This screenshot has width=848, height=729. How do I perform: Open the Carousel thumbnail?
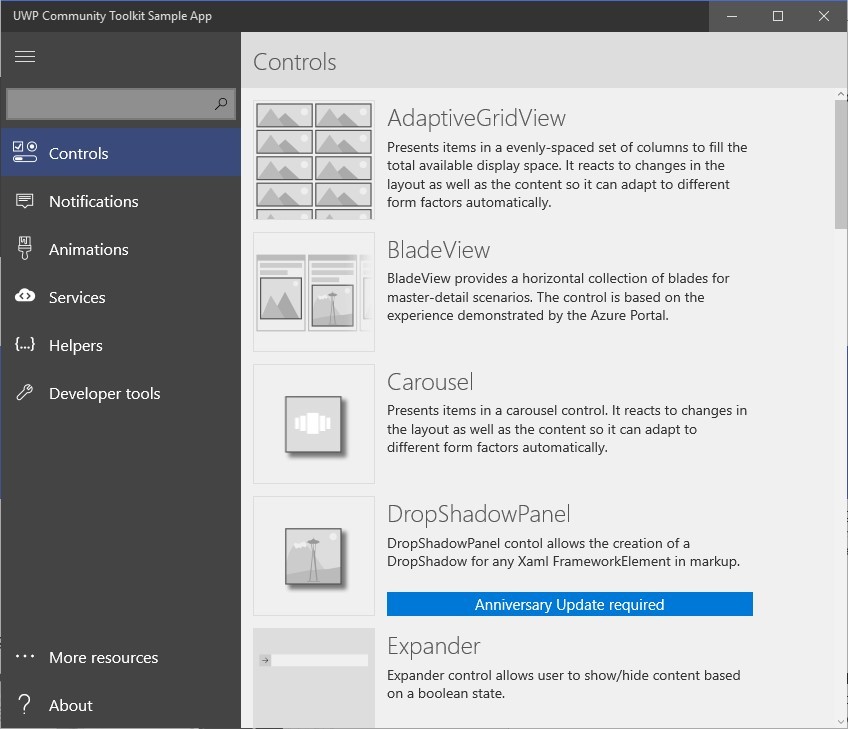pyautogui.click(x=314, y=424)
